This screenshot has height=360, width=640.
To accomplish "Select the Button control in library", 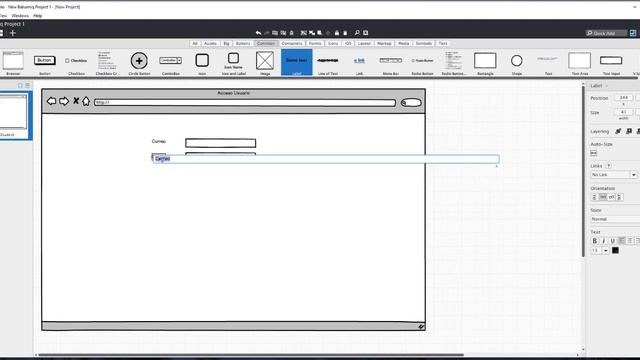I will click(x=44, y=63).
